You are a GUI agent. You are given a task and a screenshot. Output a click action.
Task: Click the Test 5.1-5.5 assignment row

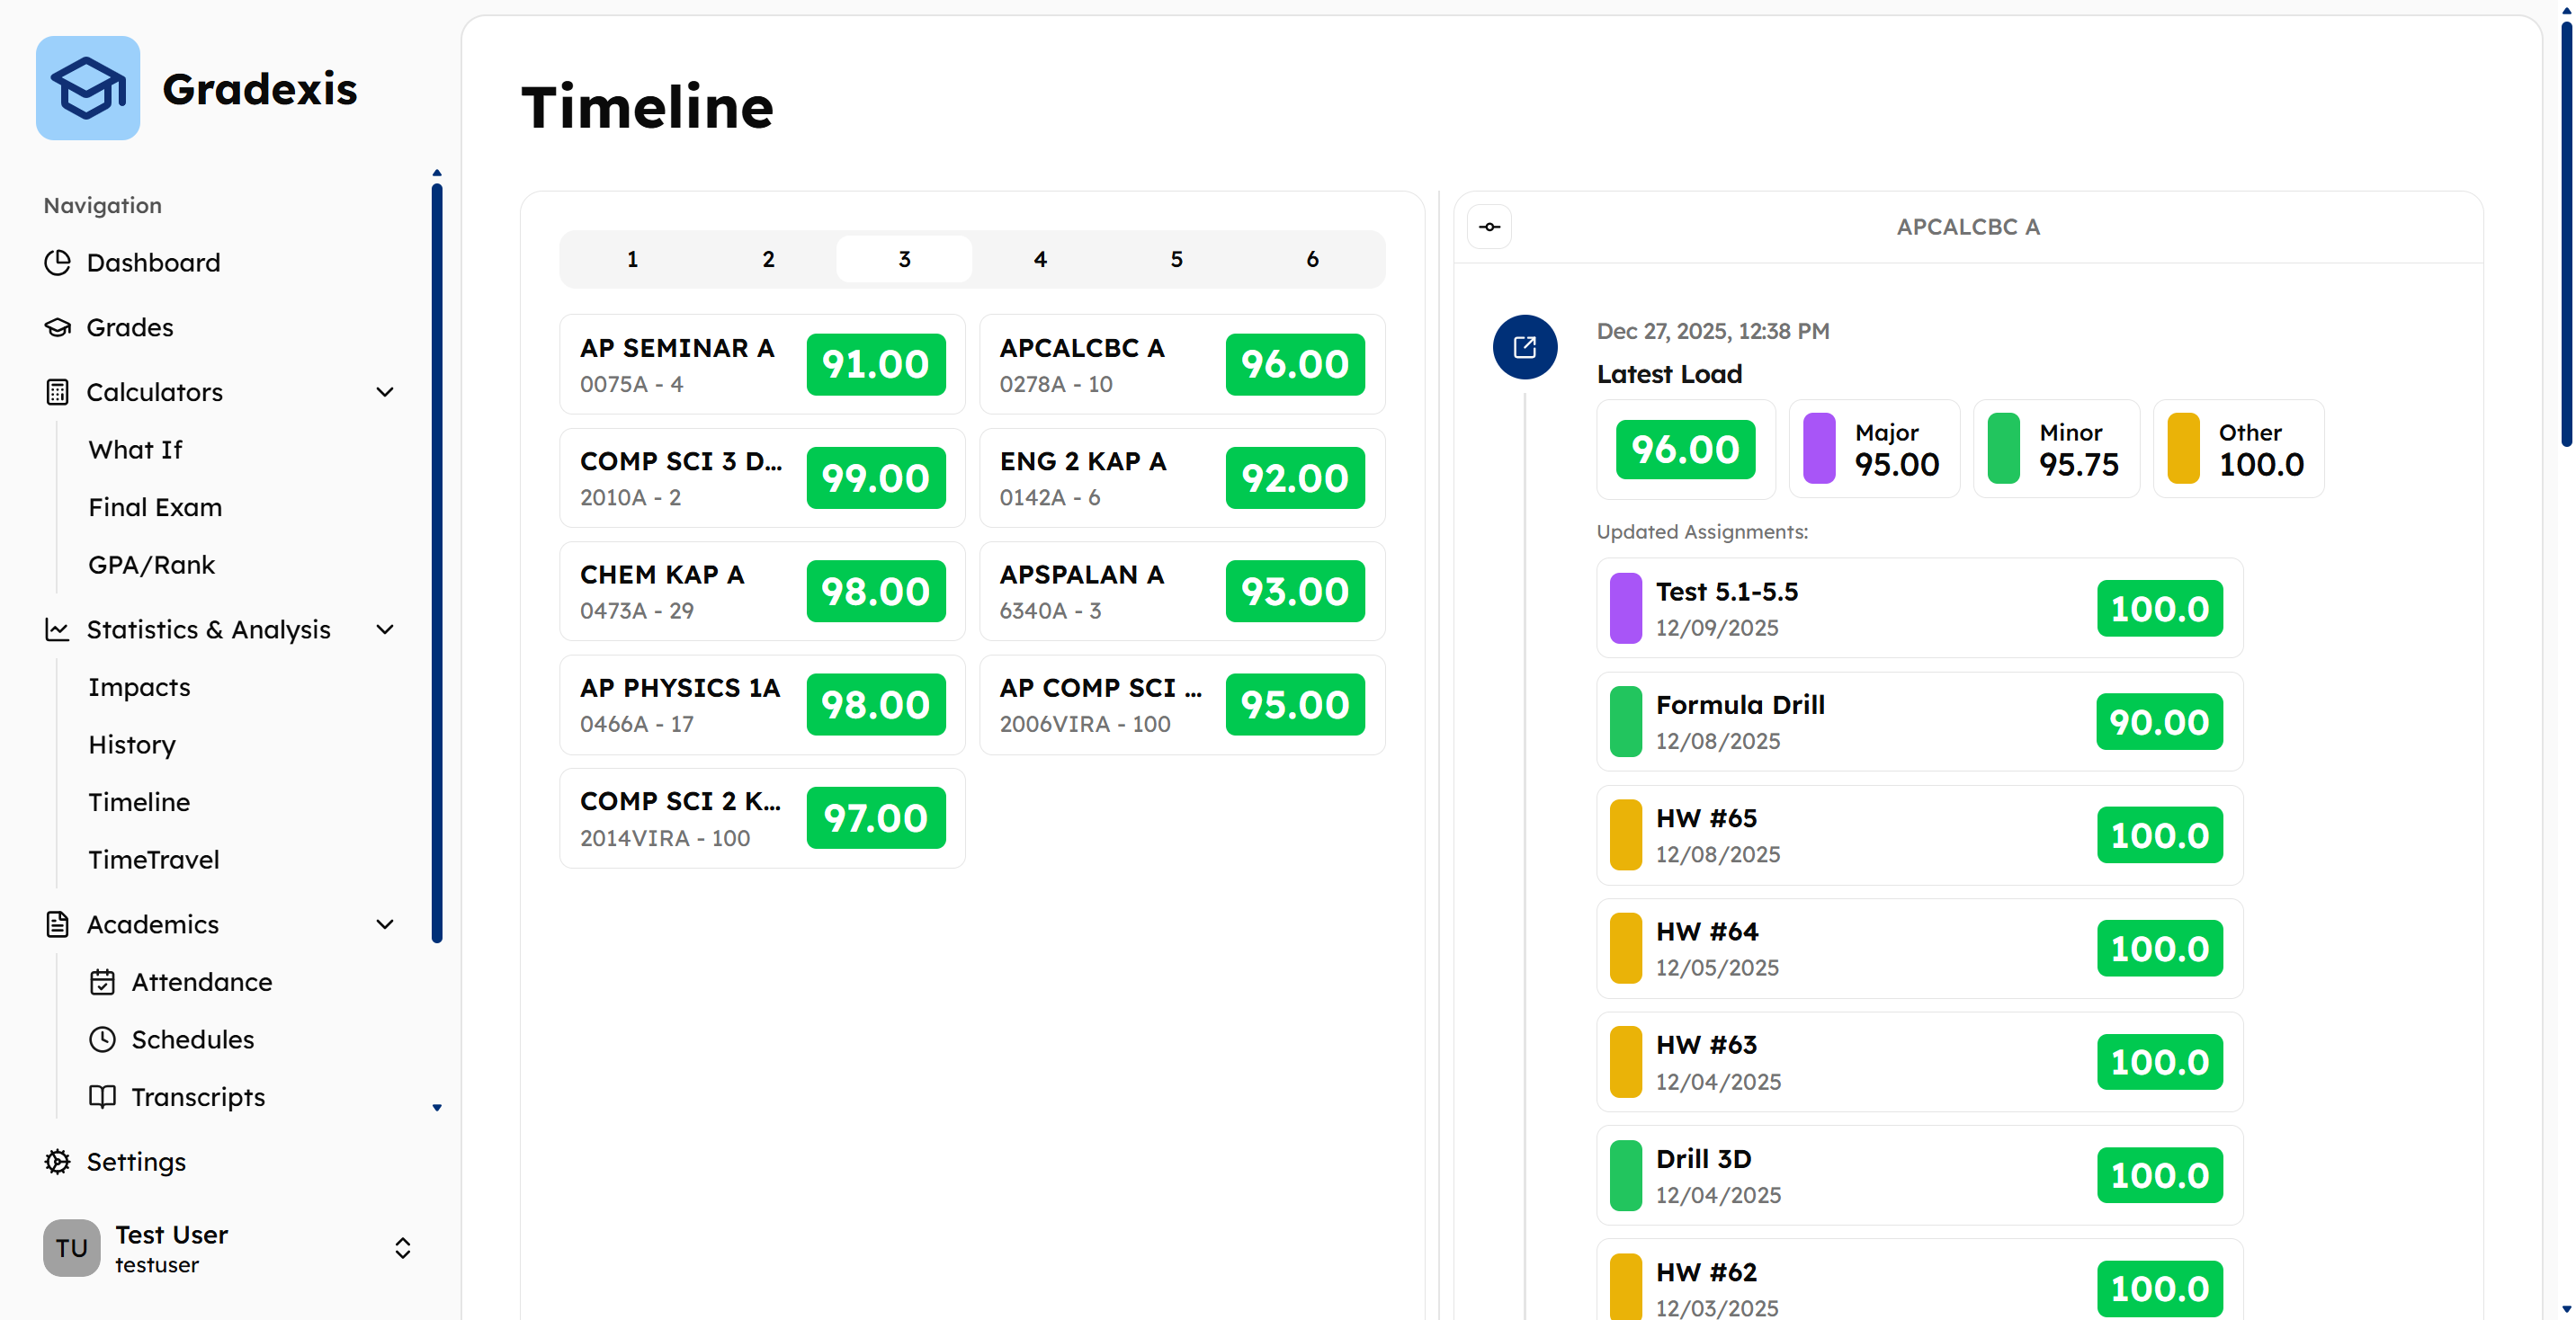[x=1920, y=608]
